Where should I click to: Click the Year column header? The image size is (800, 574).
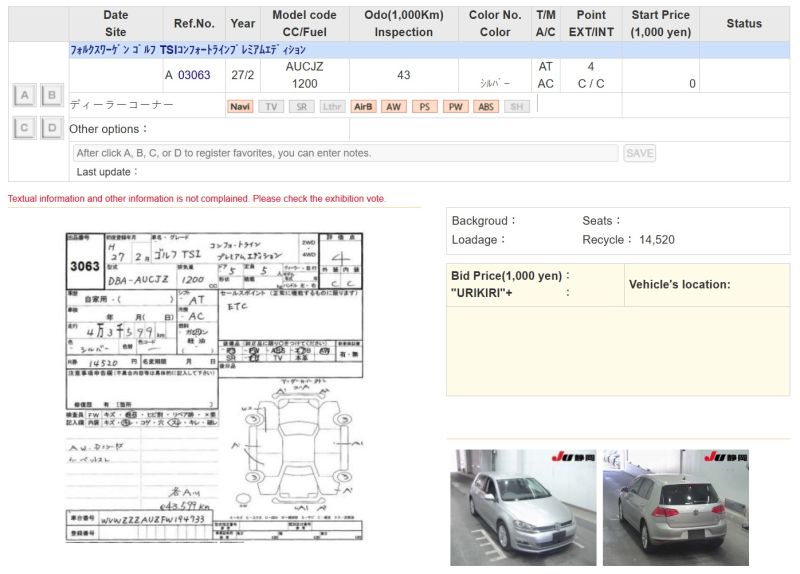click(242, 23)
